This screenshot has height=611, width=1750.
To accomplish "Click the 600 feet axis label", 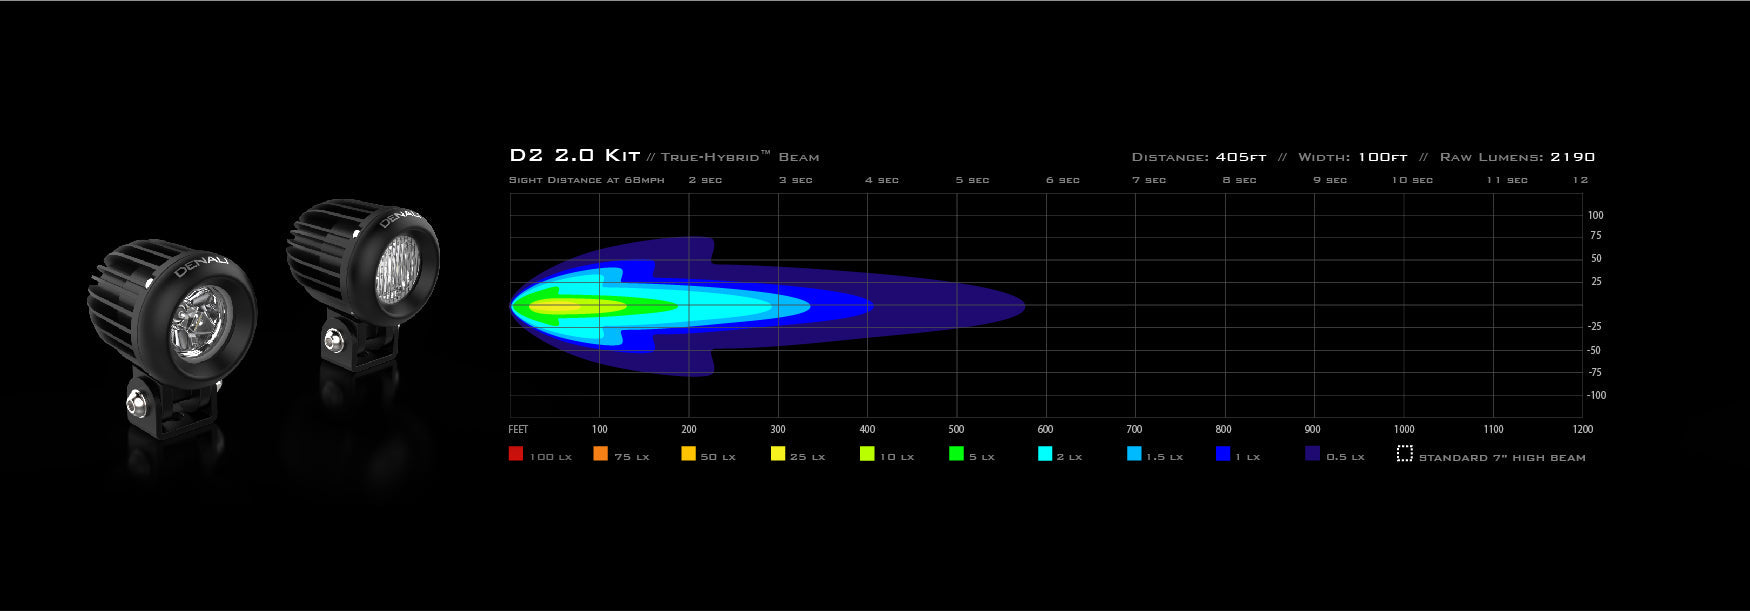I will click(x=1045, y=429).
